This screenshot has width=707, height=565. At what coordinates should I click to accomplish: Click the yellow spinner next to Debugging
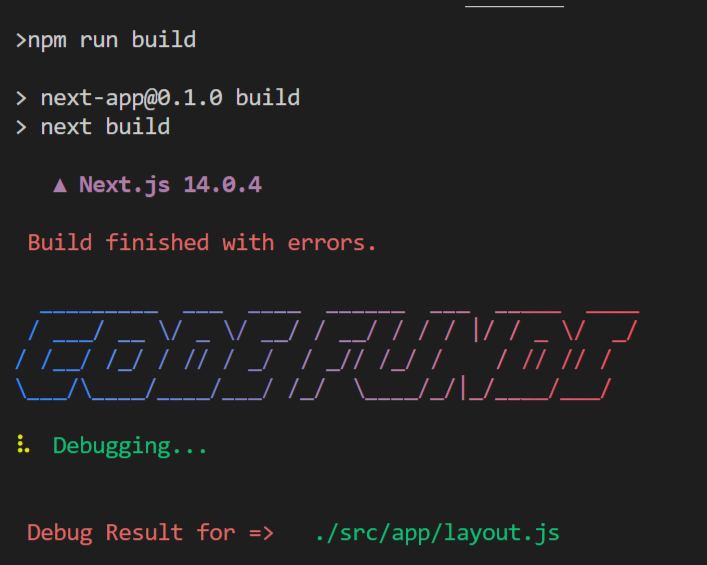coord(23,444)
